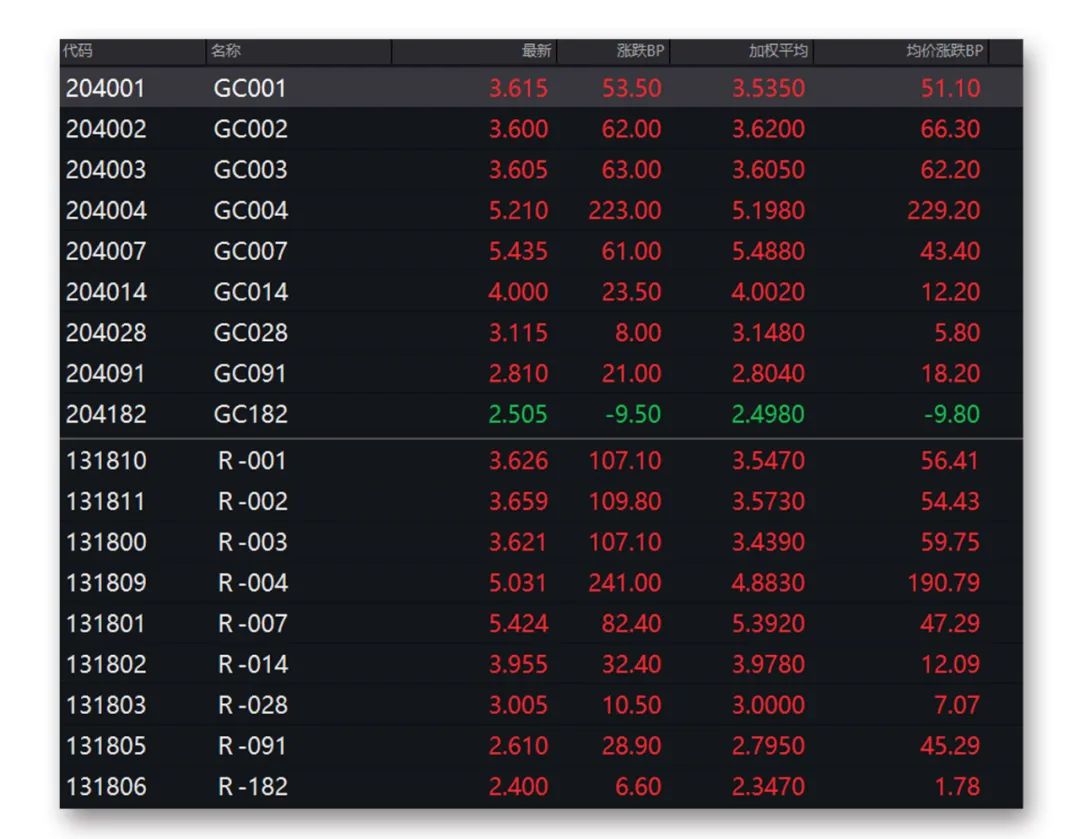Click the GC182 name
Image resolution: width=1080 pixels, height=839 pixels.
[250, 414]
